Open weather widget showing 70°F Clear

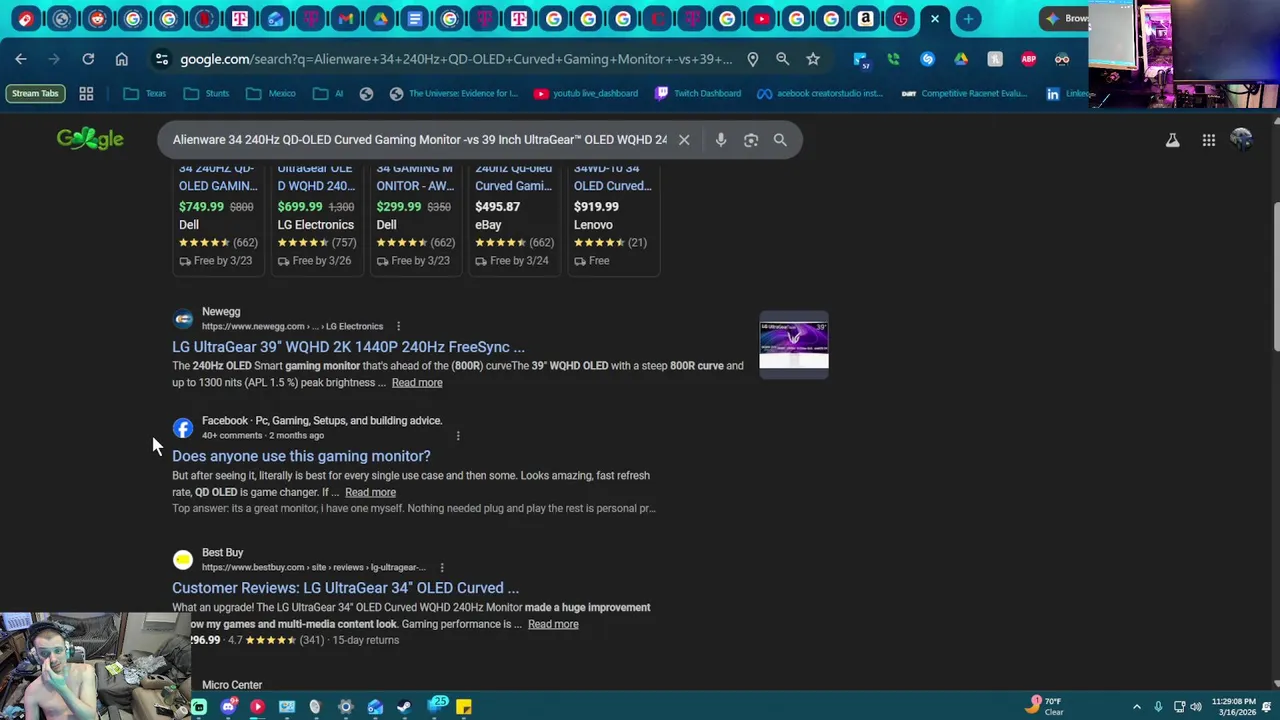1044,707
